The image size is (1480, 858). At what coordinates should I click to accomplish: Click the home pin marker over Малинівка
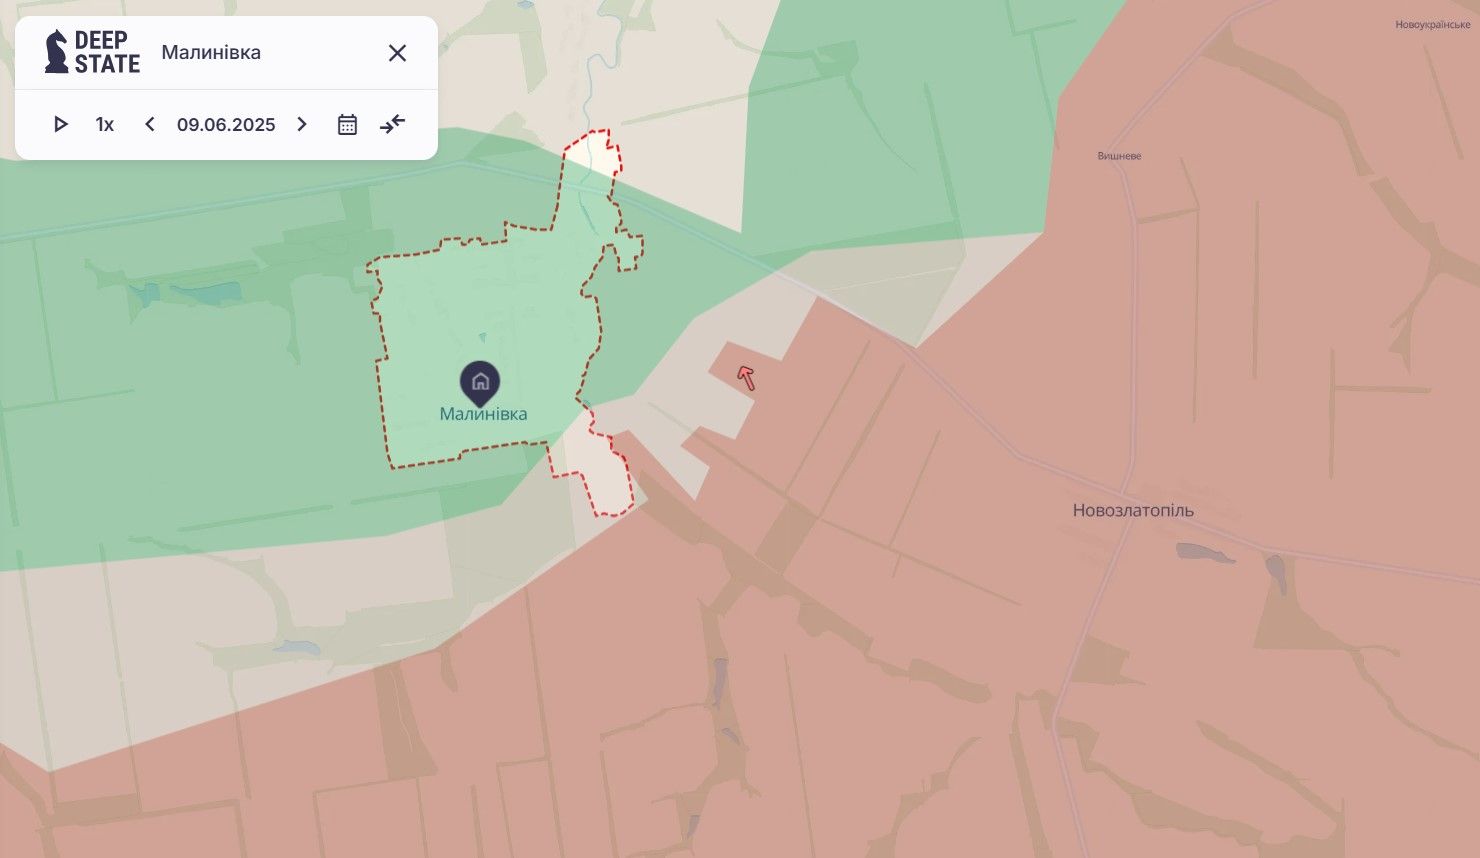point(480,381)
